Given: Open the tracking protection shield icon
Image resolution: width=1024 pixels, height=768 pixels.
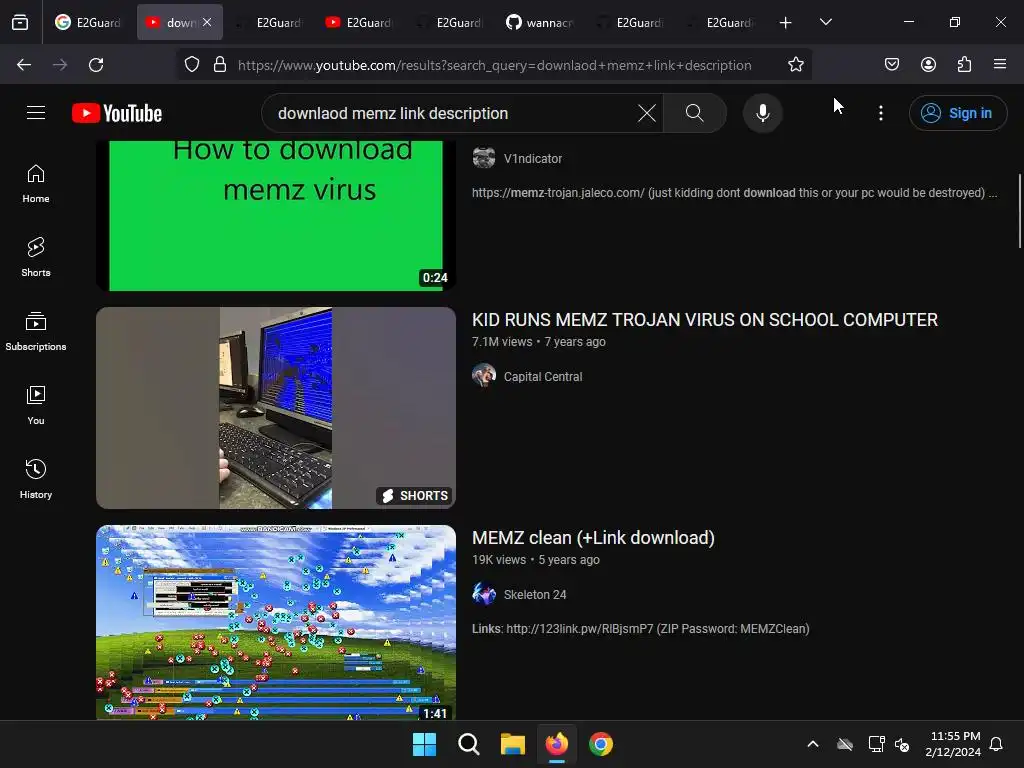Looking at the screenshot, I should coord(191,65).
